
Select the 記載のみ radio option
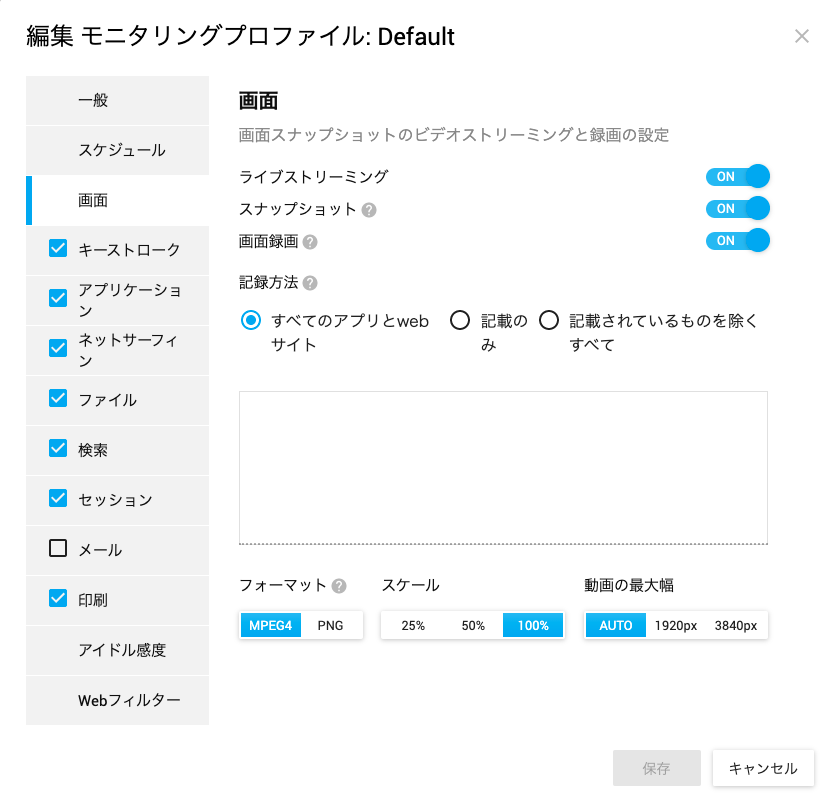[460, 321]
